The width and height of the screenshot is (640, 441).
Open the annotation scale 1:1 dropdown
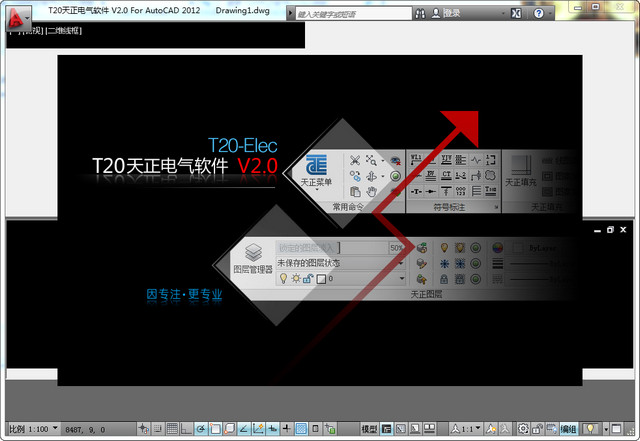(x=466, y=429)
